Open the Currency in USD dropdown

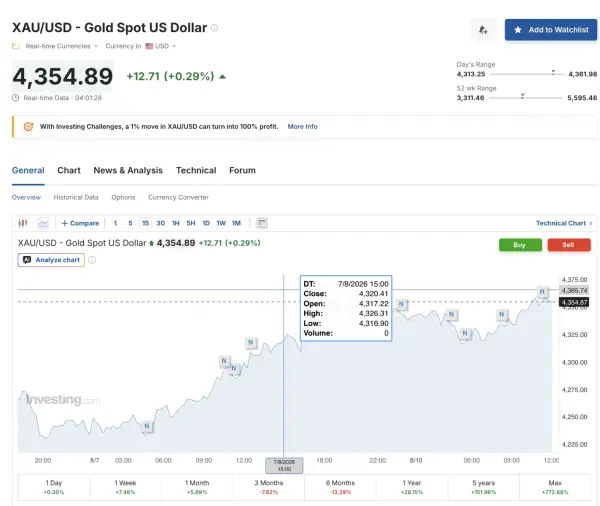[140, 46]
